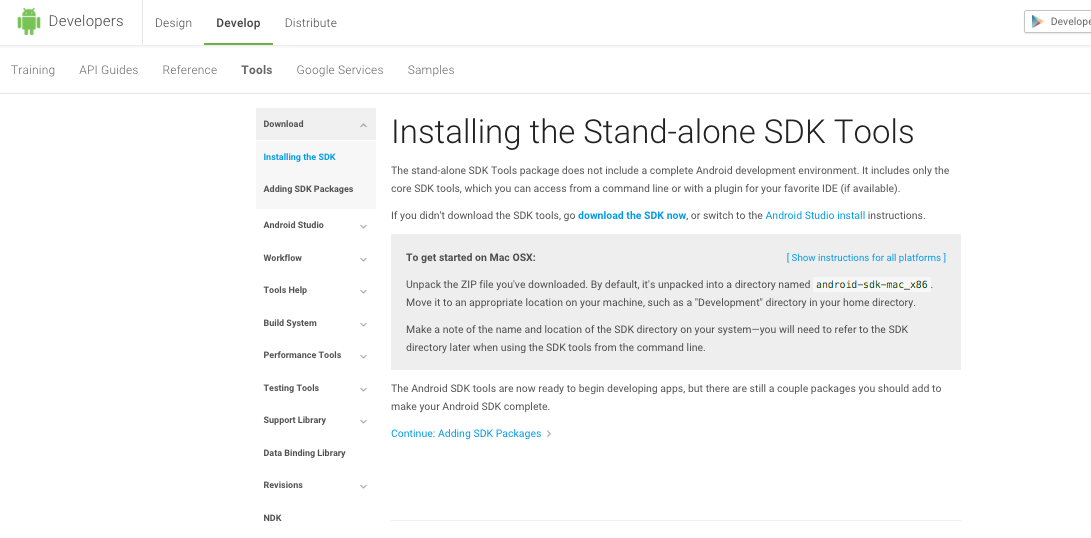Viewport: 1091px width, 538px height.
Task: Open the Developer Console button
Action: [x=1058, y=22]
